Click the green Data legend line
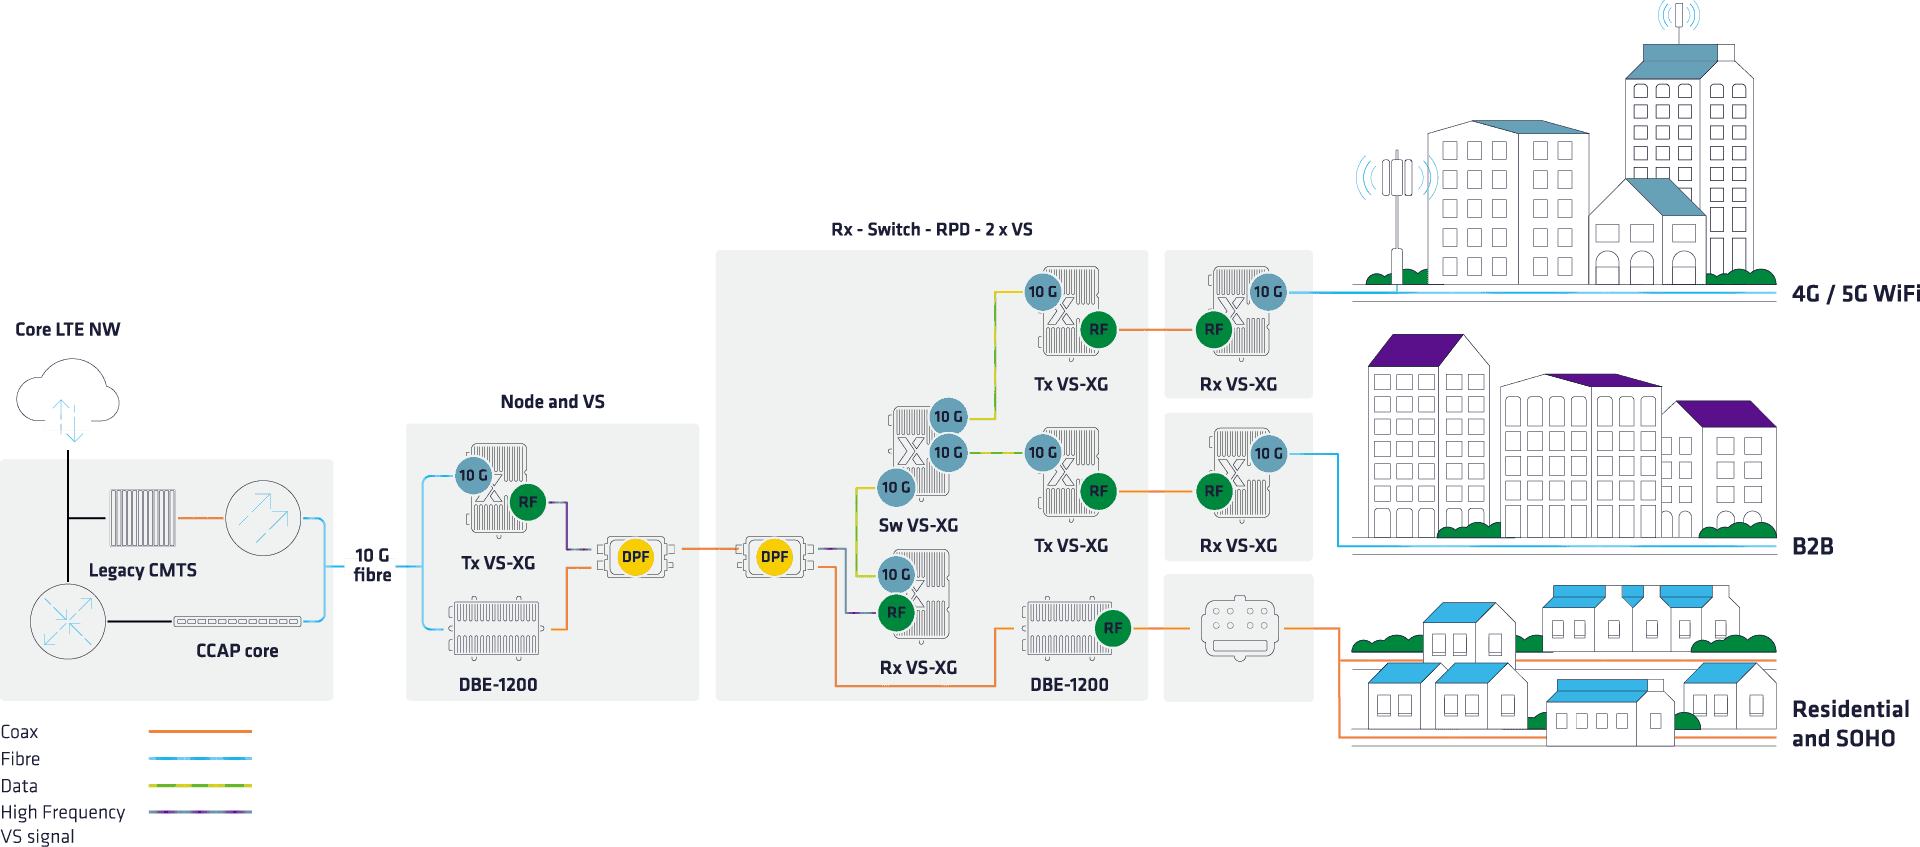This screenshot has height=847, width=1920. point(200,786)
